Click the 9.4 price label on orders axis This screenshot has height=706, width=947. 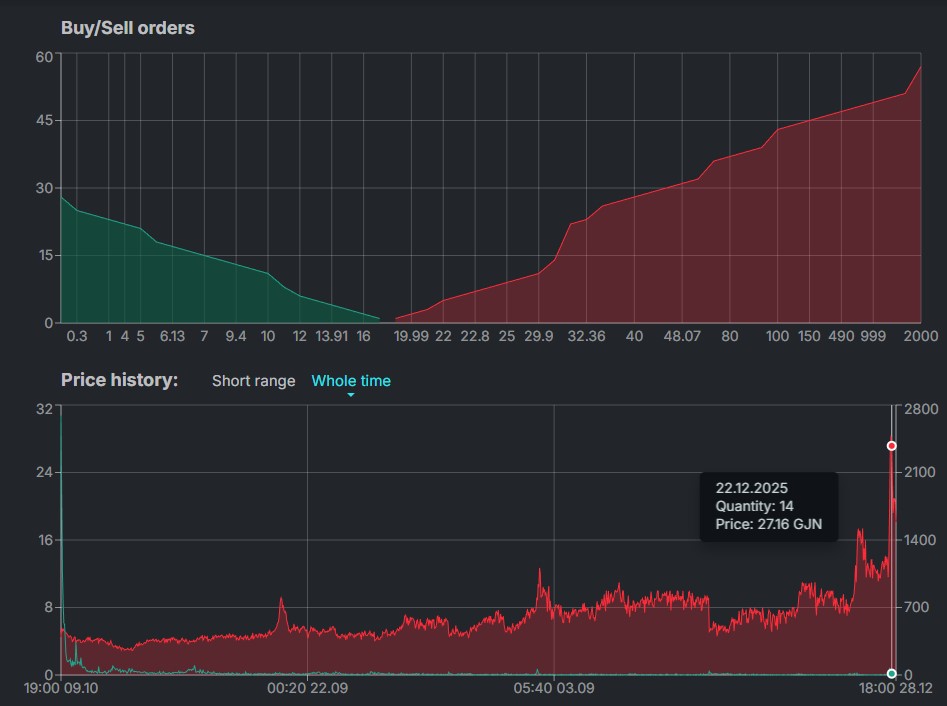click(236, 336)
